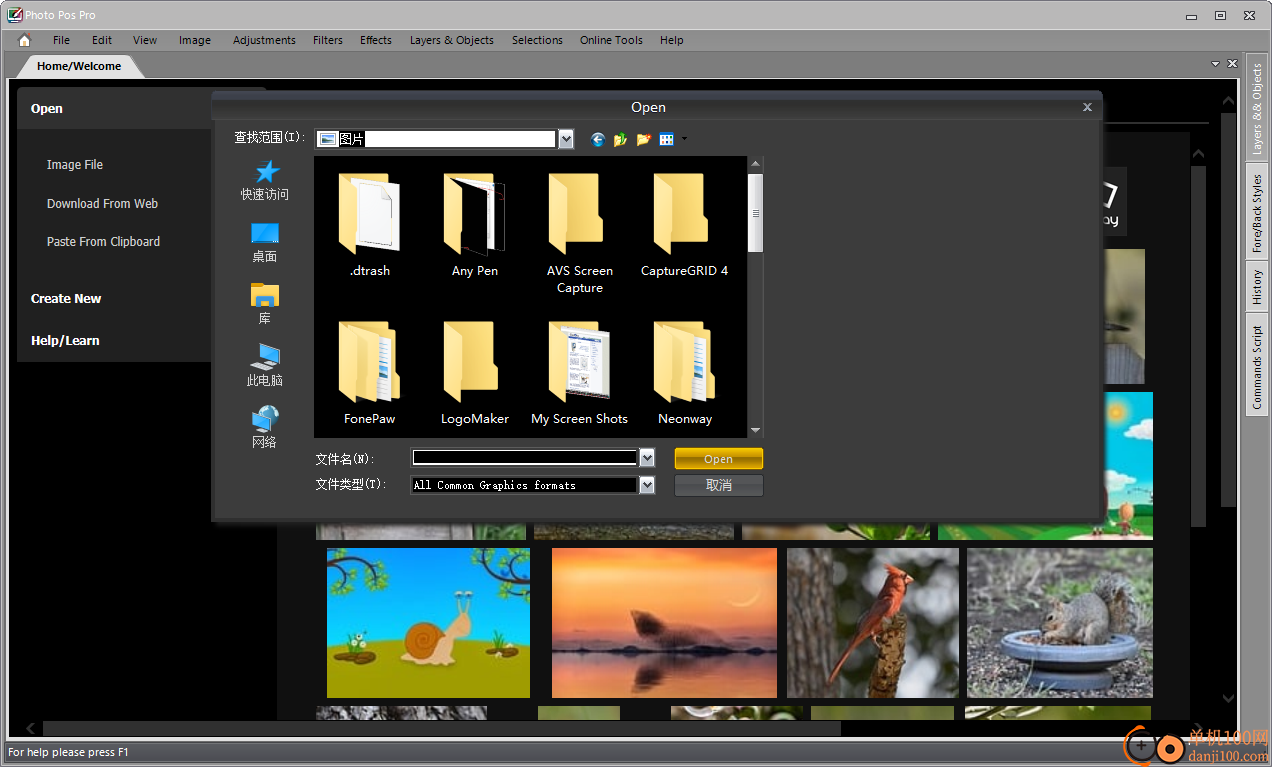Click Download From Web link
Screen dimensions: 1272x767
click(102, 203)
